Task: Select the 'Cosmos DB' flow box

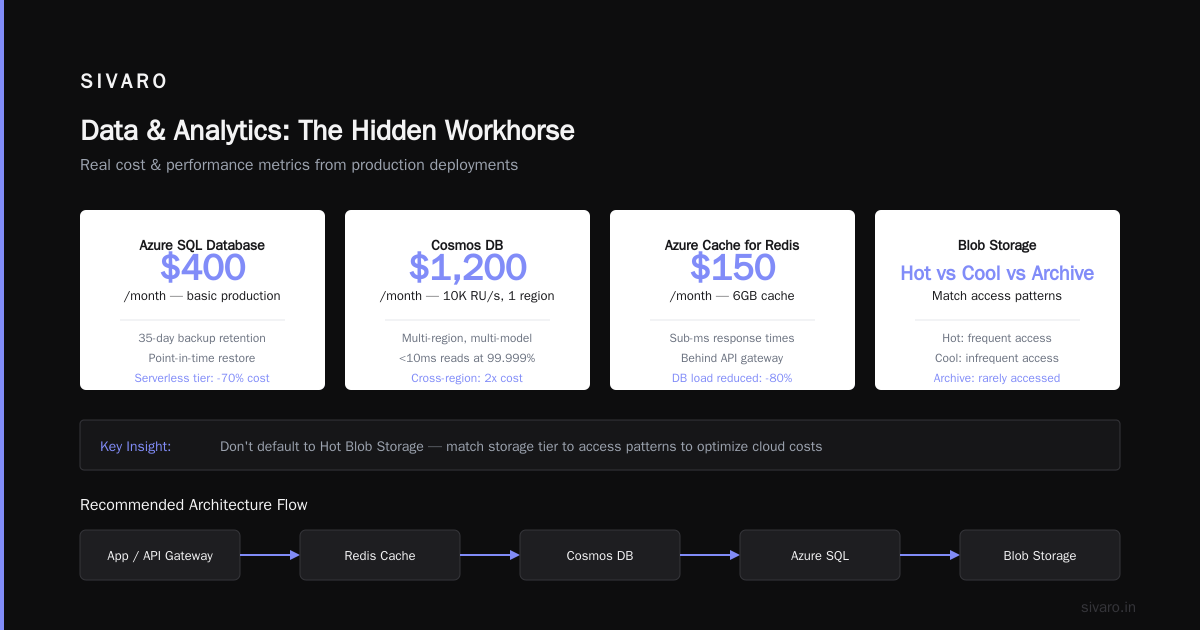Action: [x=600, y=555]
